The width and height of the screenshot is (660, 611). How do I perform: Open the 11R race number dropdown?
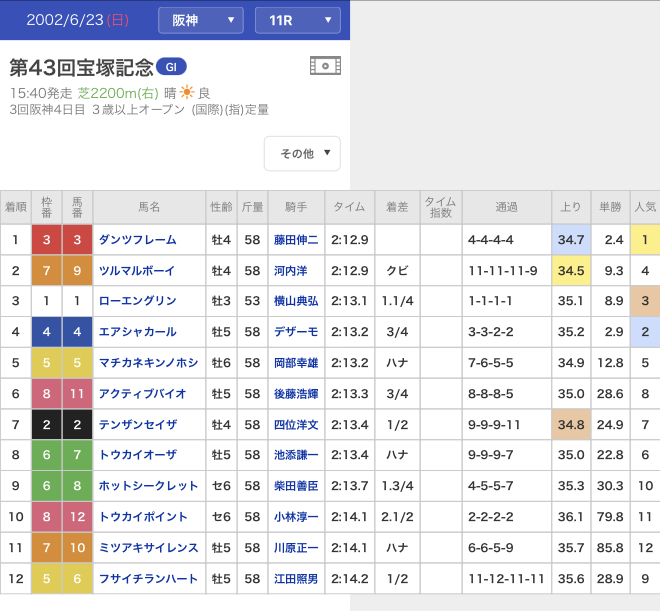(x=298, y=20)
